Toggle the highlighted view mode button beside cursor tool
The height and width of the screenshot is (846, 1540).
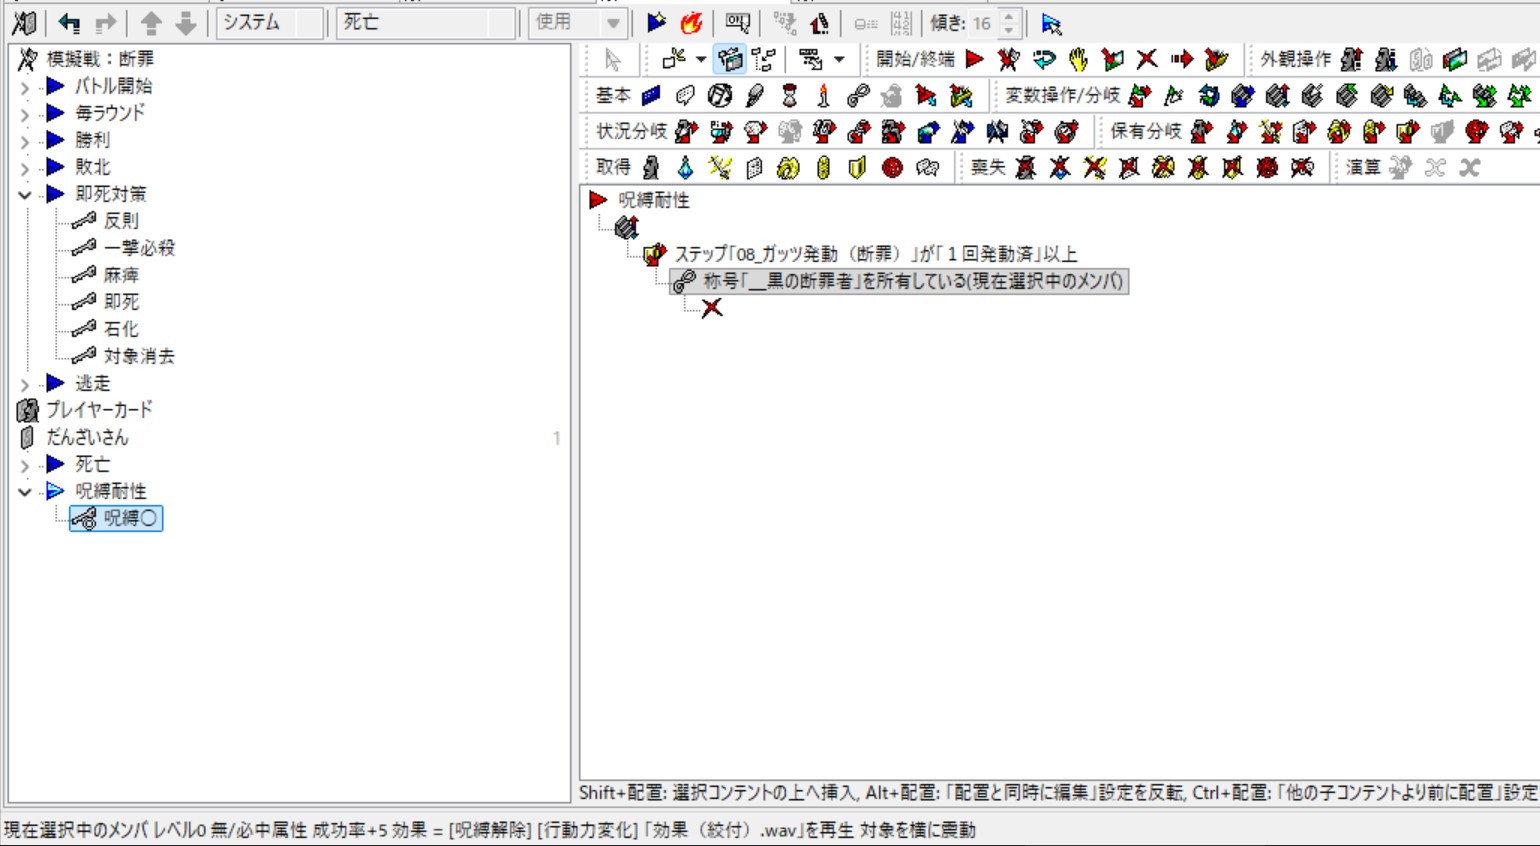[731, 59]
